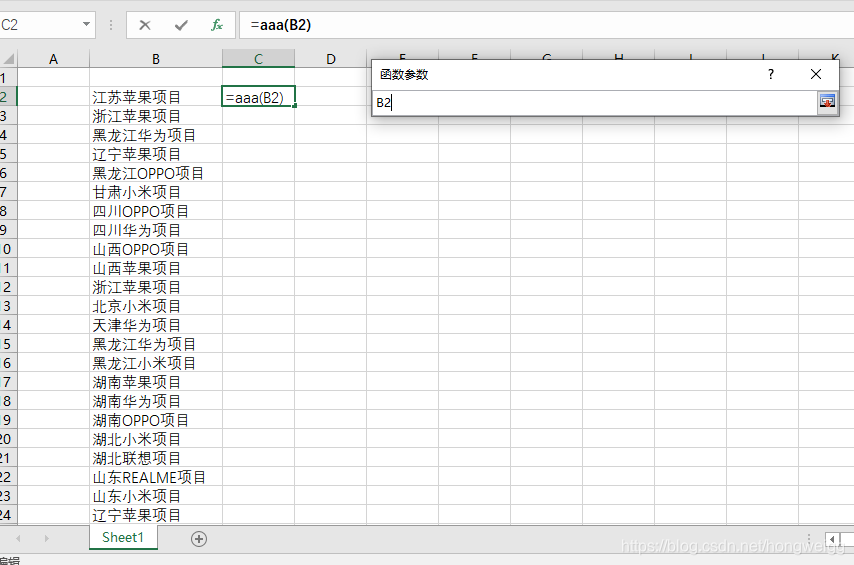
Task: Click the Select All corner triangle
Action: point(9,58)
